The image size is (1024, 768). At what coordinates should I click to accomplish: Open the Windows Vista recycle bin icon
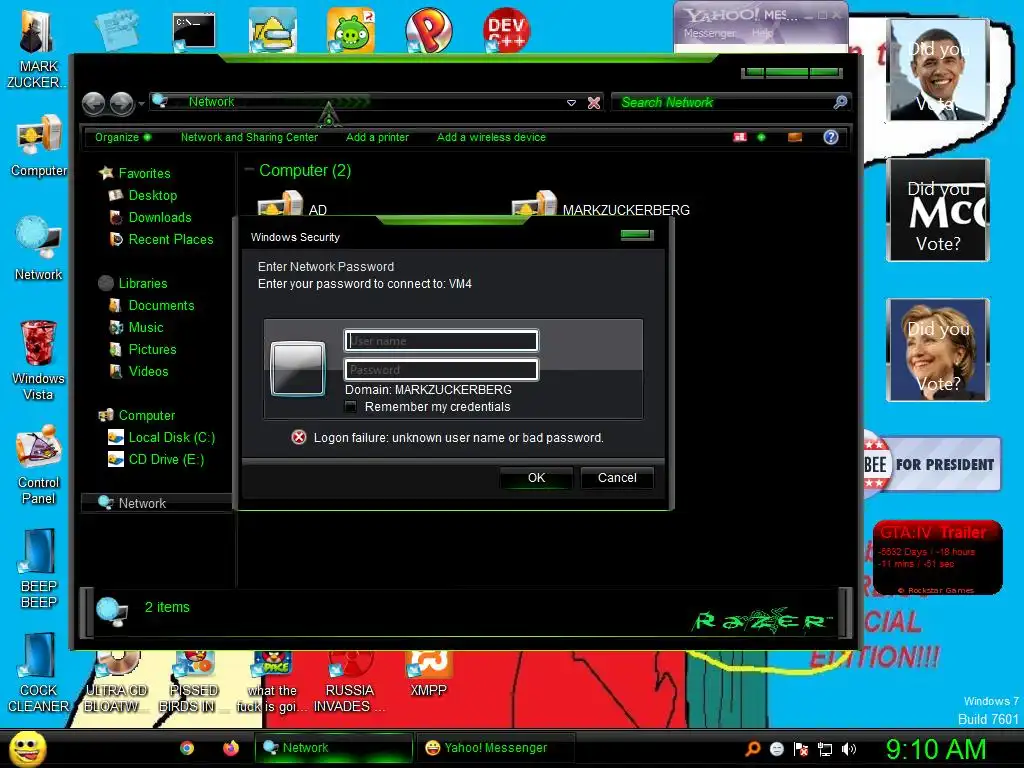click(x=38, y=360)
